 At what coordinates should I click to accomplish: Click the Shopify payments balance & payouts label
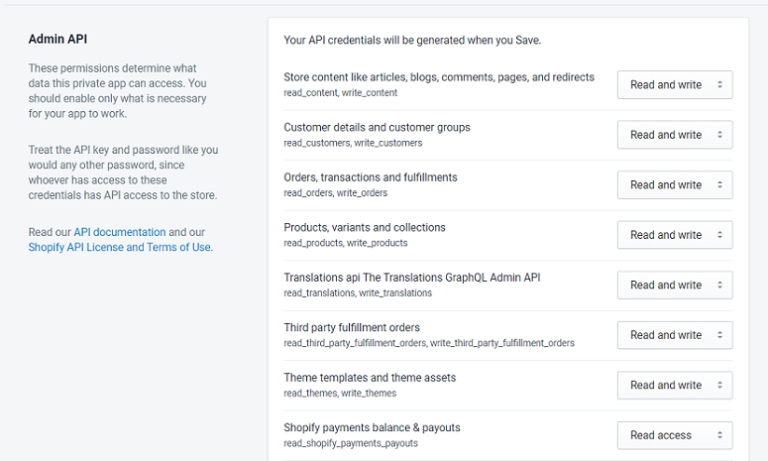pyautogui.click(x=371, y=427)
